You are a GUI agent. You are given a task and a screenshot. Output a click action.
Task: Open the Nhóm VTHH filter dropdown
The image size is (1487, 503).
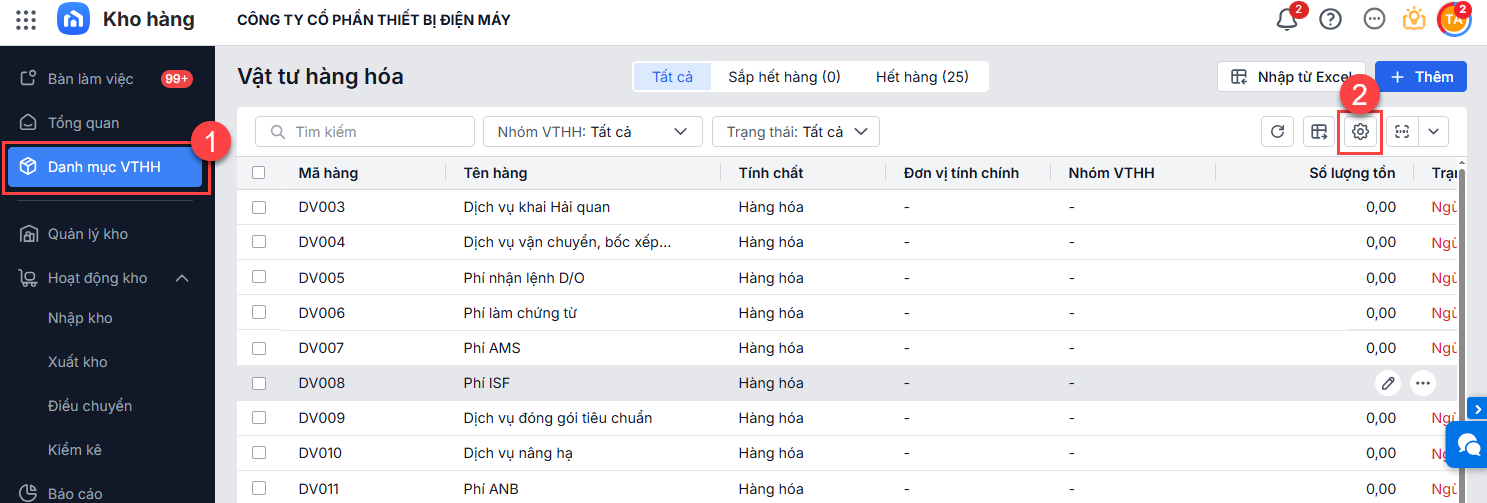[592, 131]
